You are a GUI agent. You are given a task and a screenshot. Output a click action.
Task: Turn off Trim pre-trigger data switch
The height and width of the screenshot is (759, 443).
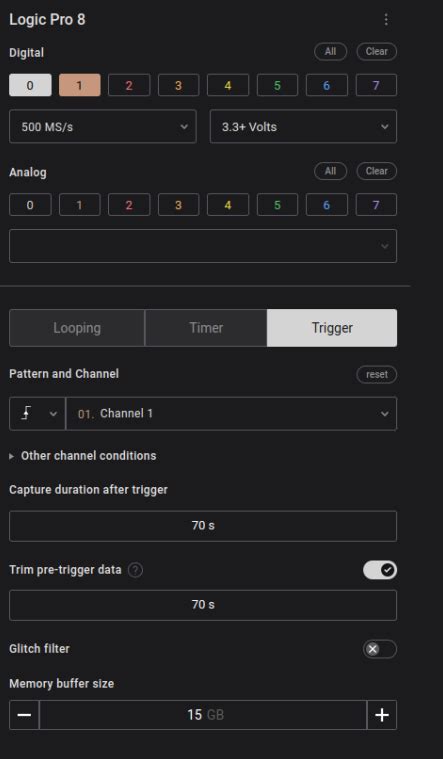380,570
